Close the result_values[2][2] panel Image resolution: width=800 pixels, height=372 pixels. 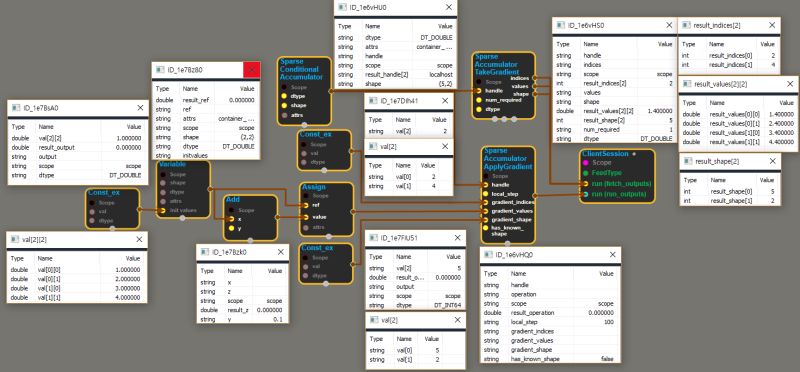[789, 84]
